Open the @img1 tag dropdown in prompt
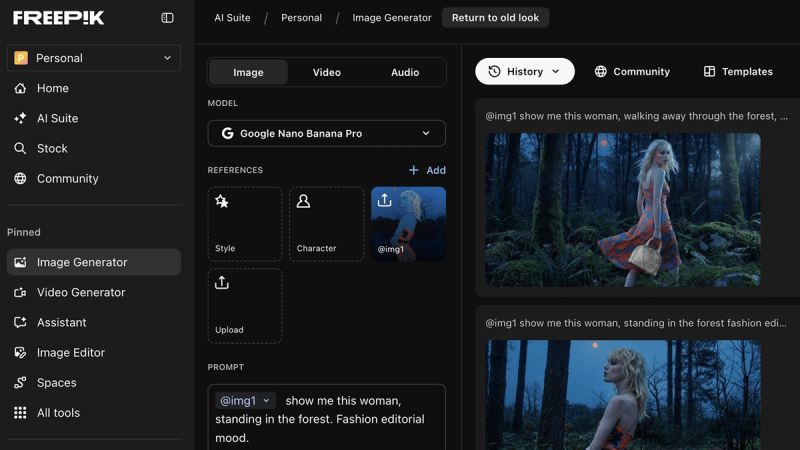This screenshot has height=450, width=800. coord(245,401)
